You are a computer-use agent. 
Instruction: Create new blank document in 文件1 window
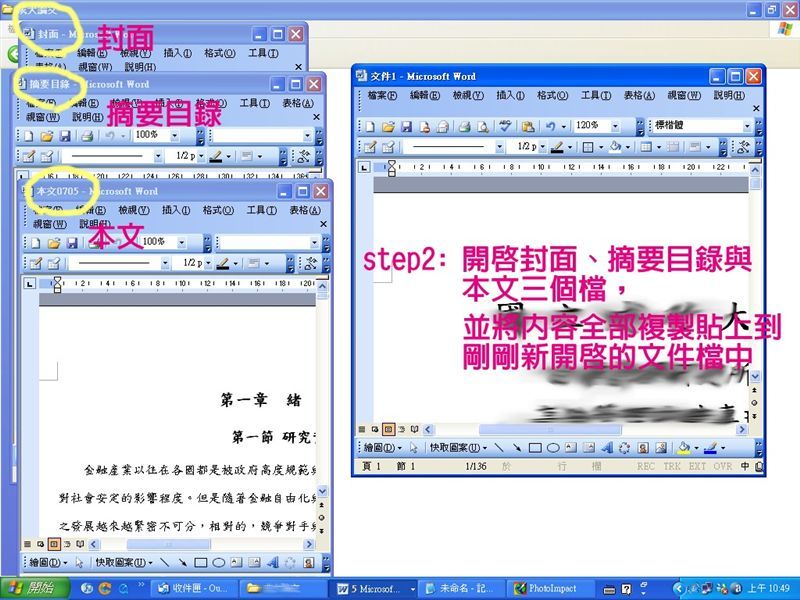(x=369, y=127)
